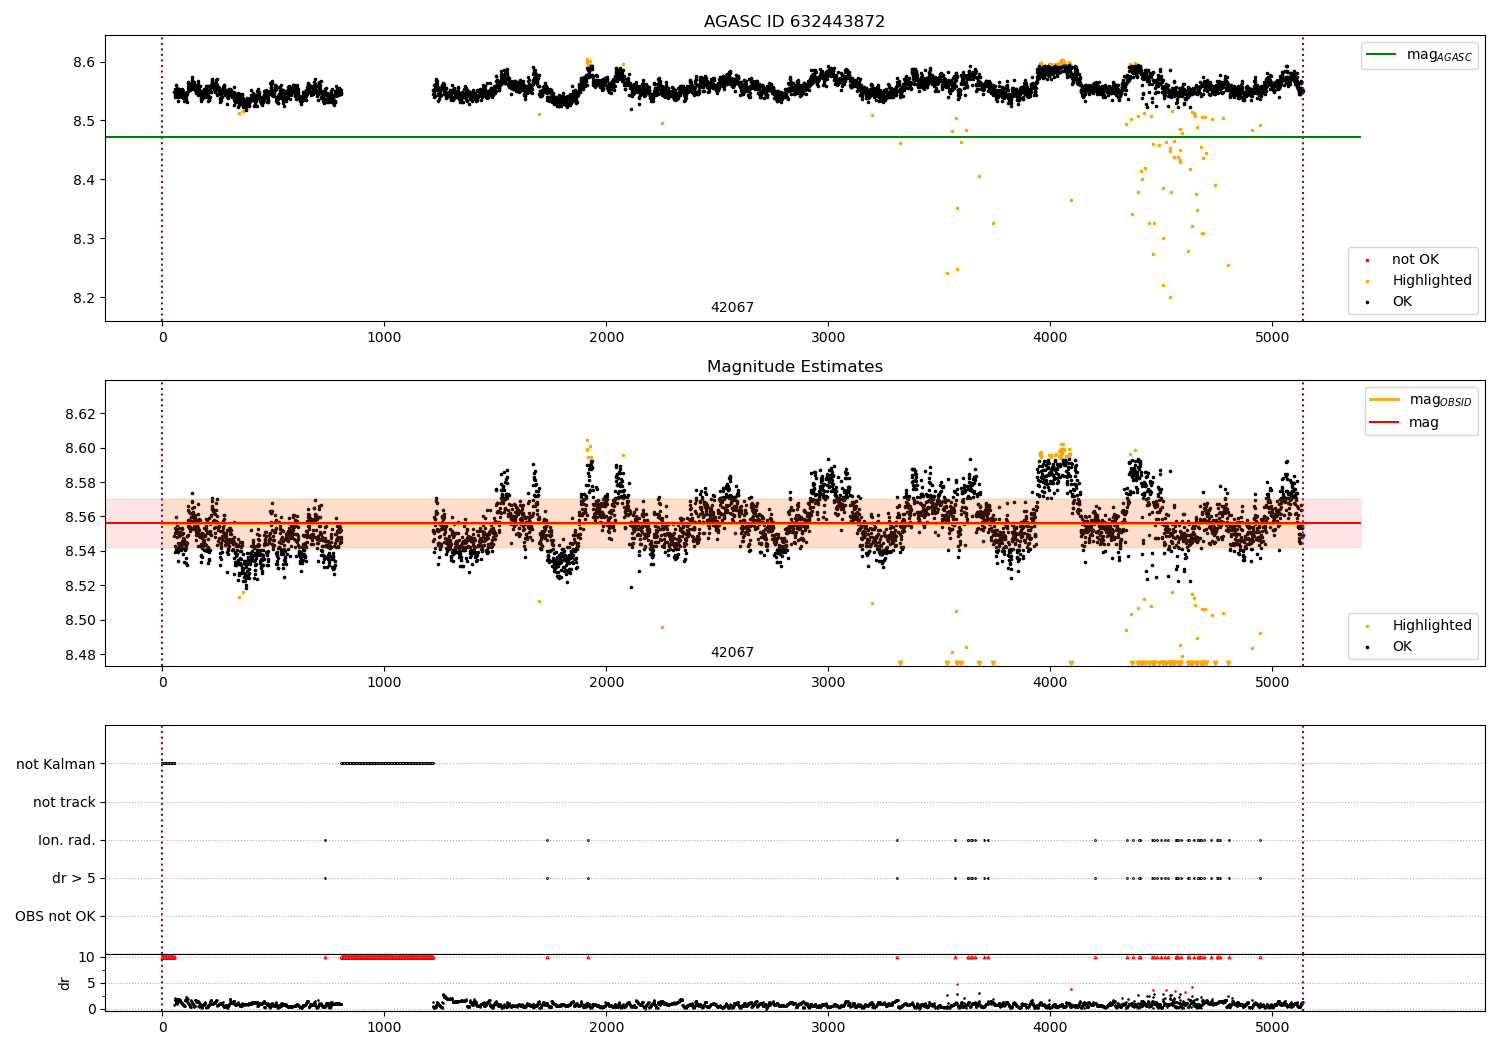The width and height of the screenshot is (1500, 1050).
Task: Click the red 'mag' legend entry
Action: point(1404,422)
